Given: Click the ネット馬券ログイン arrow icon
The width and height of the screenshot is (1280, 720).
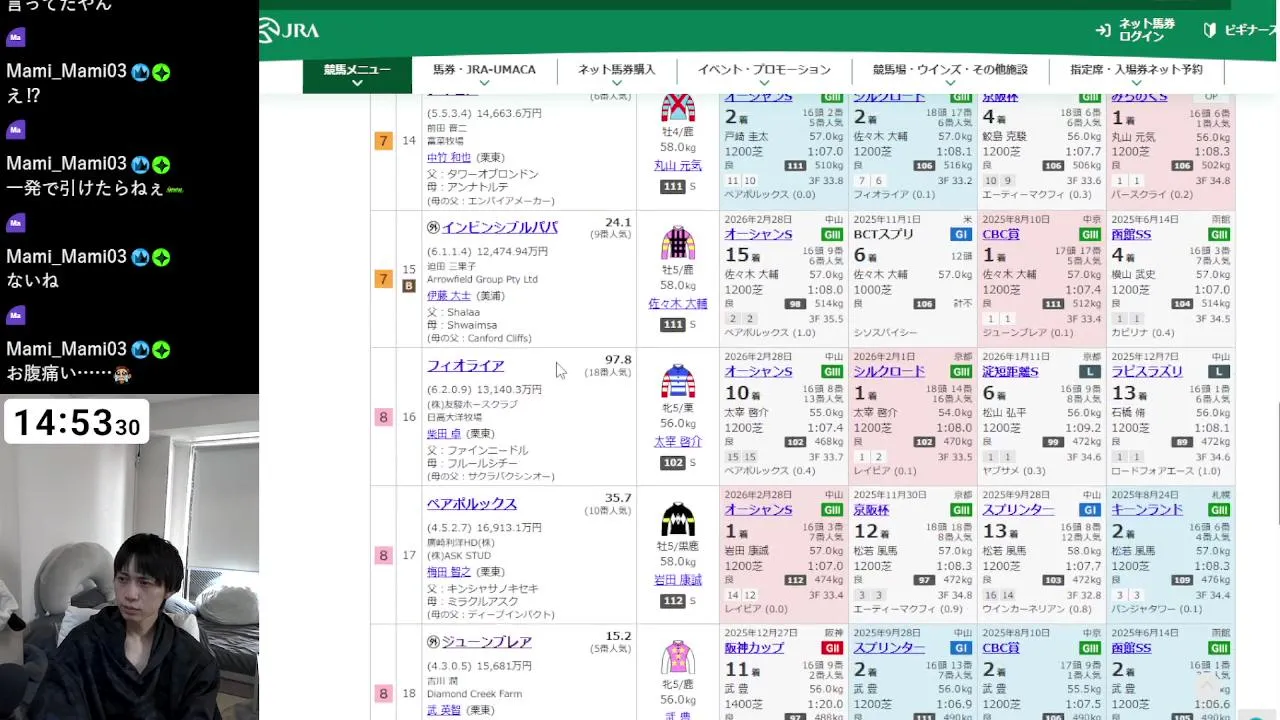Looking at the screenshot, I should point(1103,30).
